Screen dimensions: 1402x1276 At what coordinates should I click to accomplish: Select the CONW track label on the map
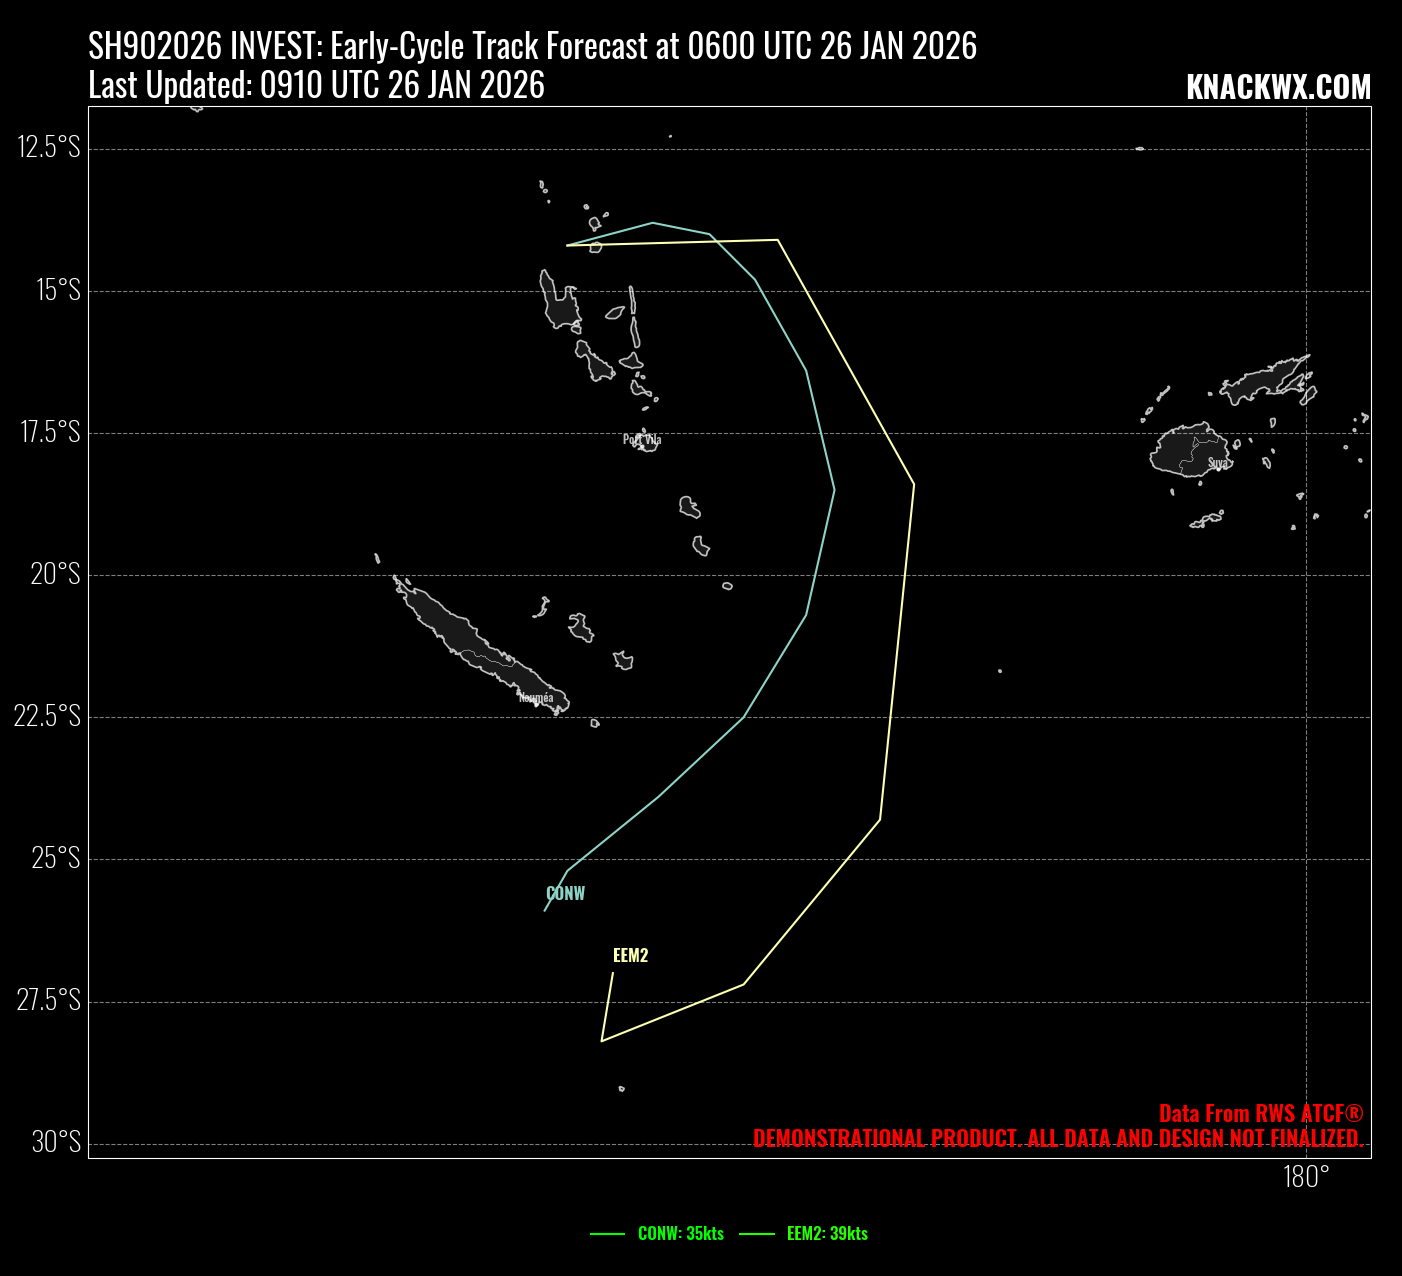[x=565, y=894]
